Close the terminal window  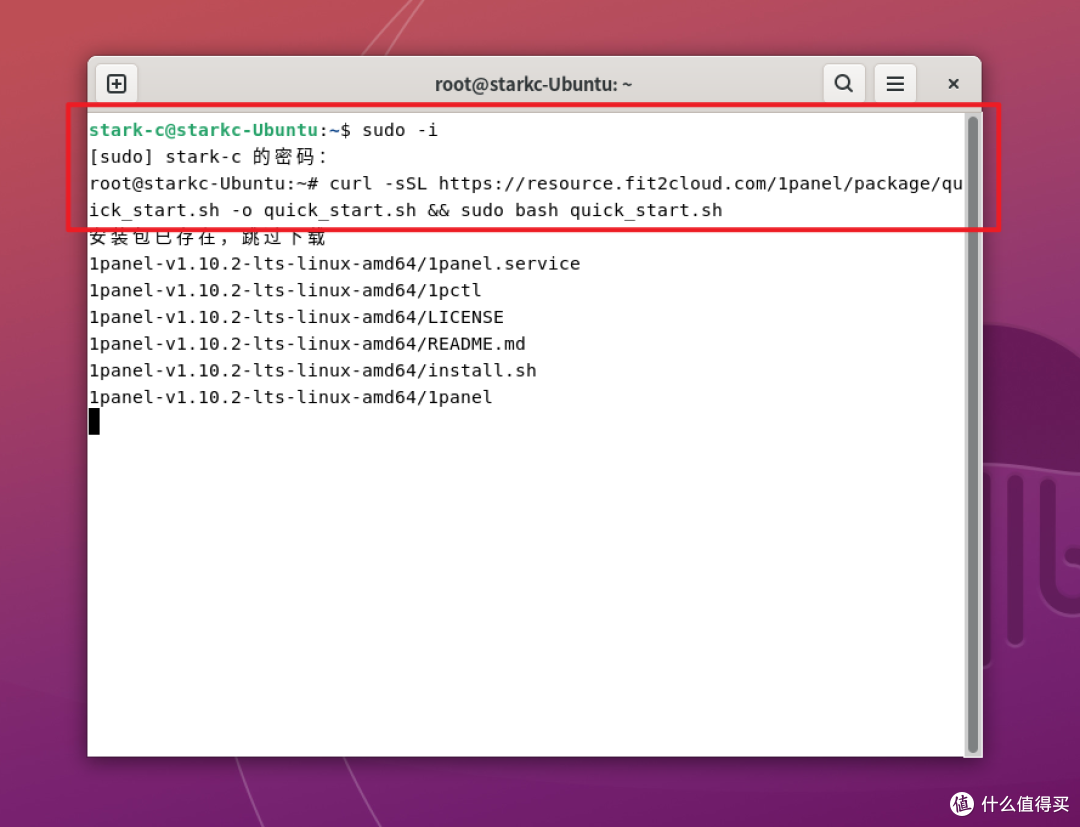coord(953,84)
